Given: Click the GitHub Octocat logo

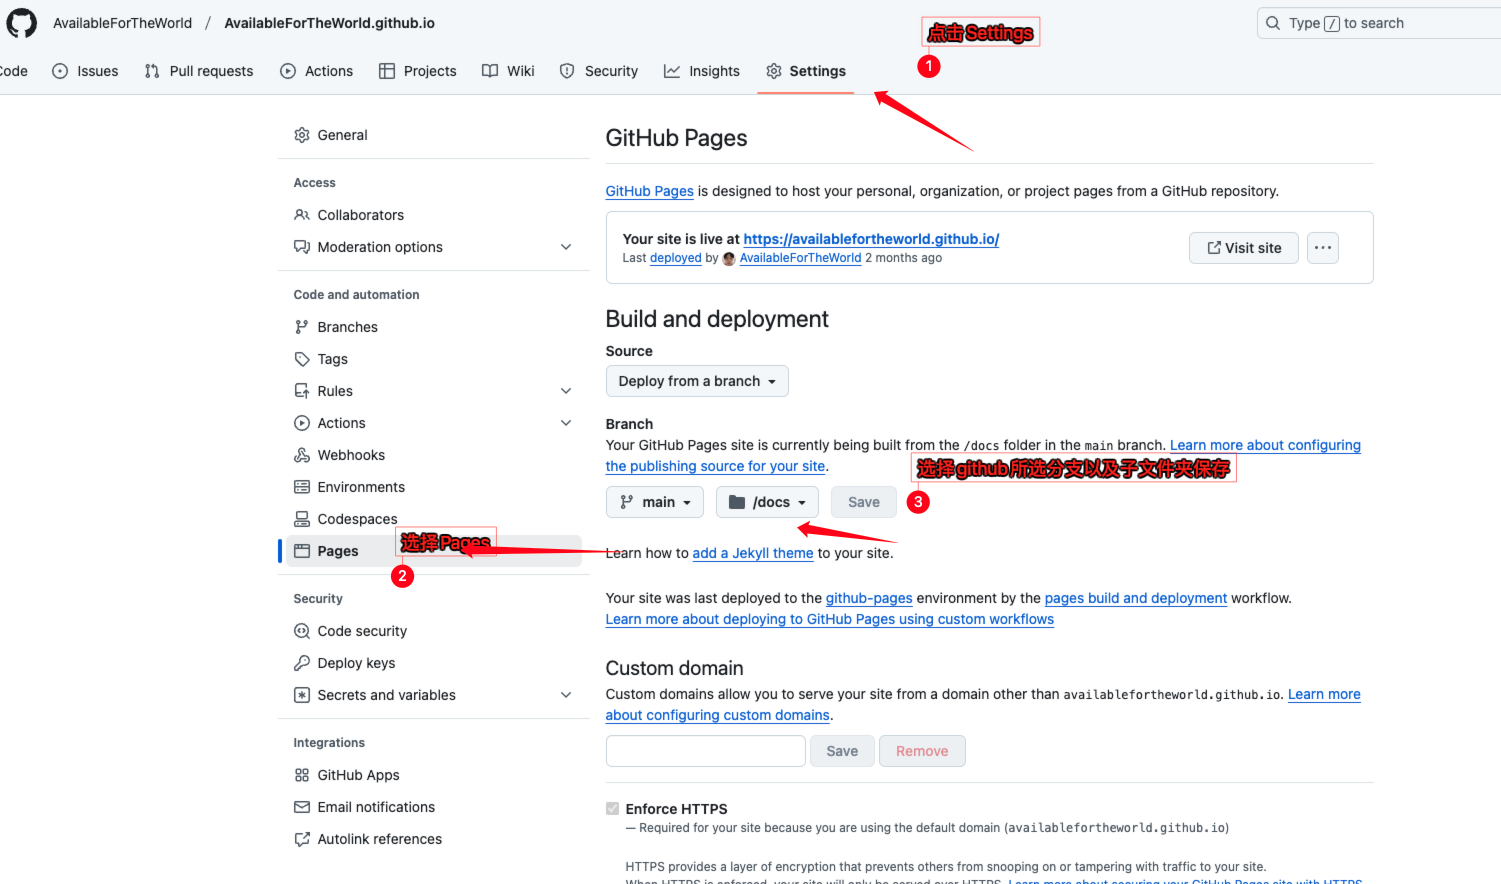Looking at the screenshot, I should (x=21, y=22).
